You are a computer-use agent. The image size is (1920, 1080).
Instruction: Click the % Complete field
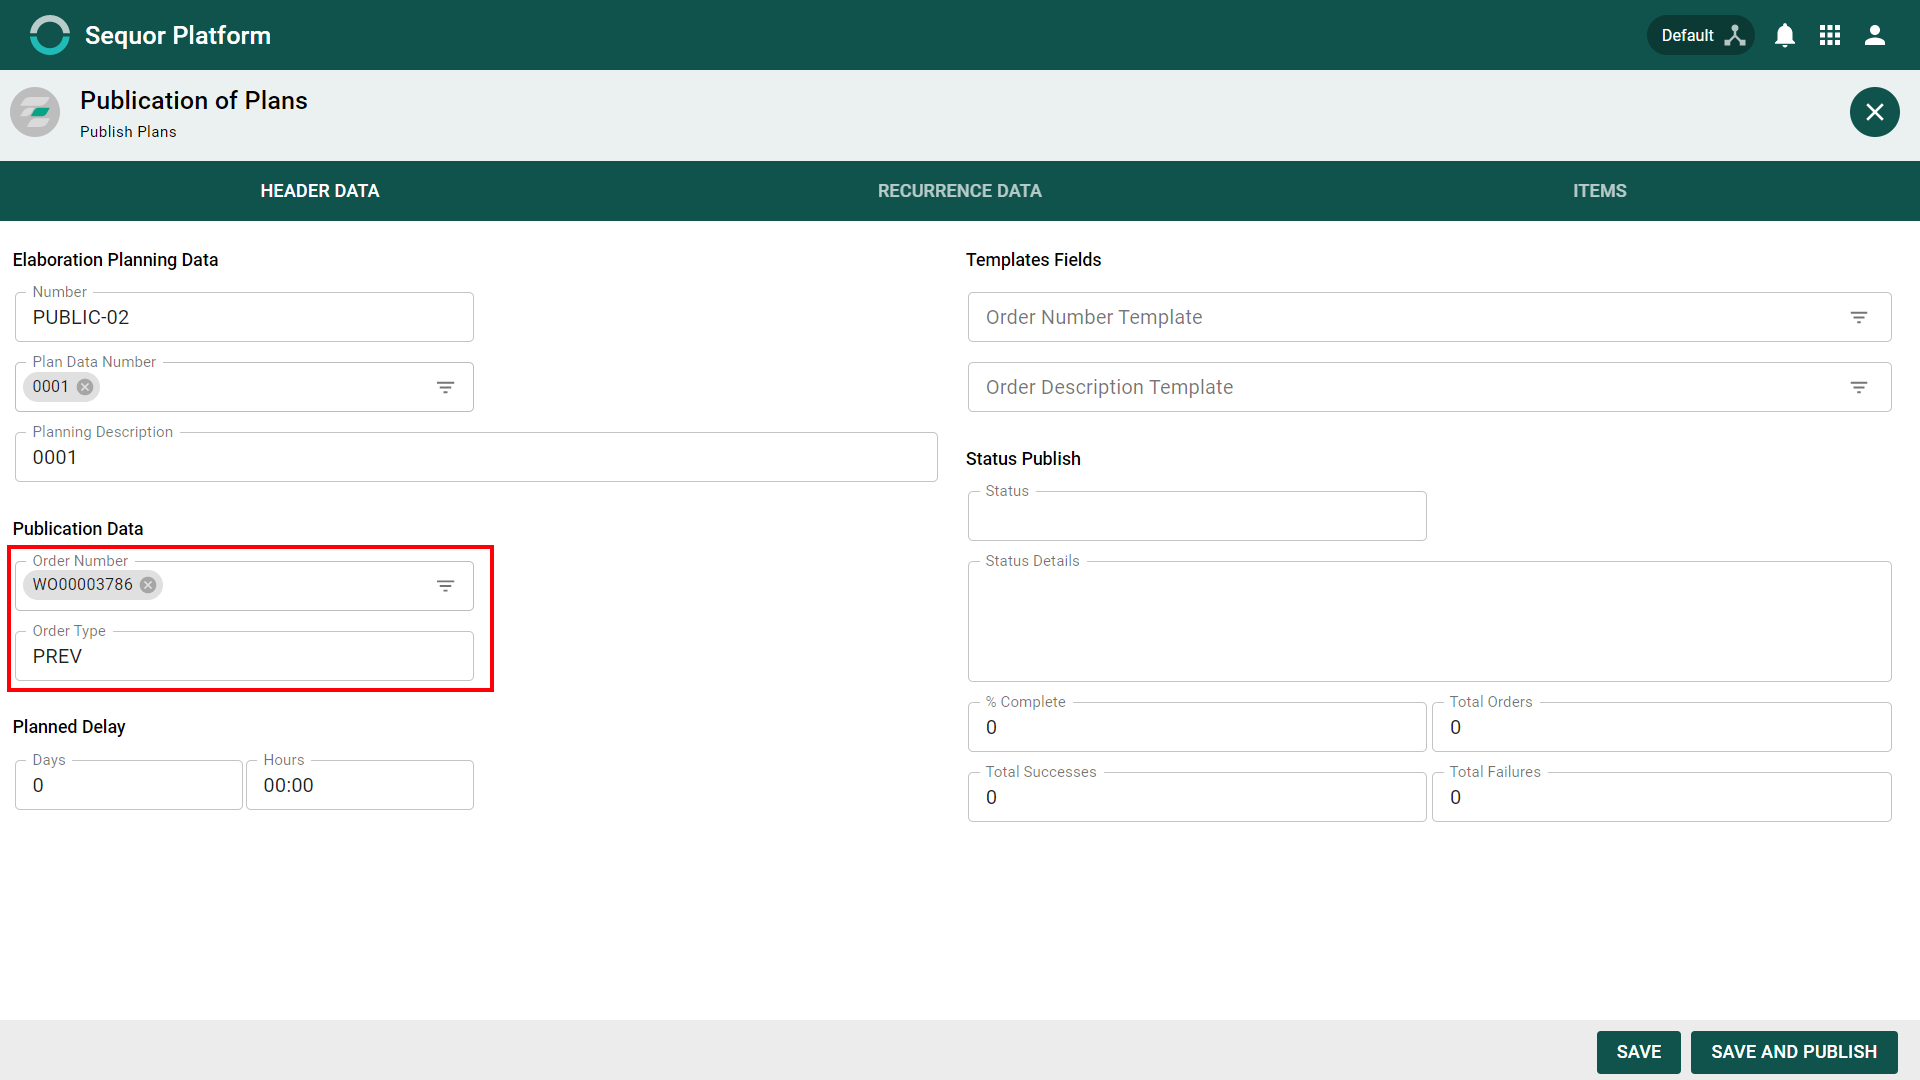point(1197,727)
